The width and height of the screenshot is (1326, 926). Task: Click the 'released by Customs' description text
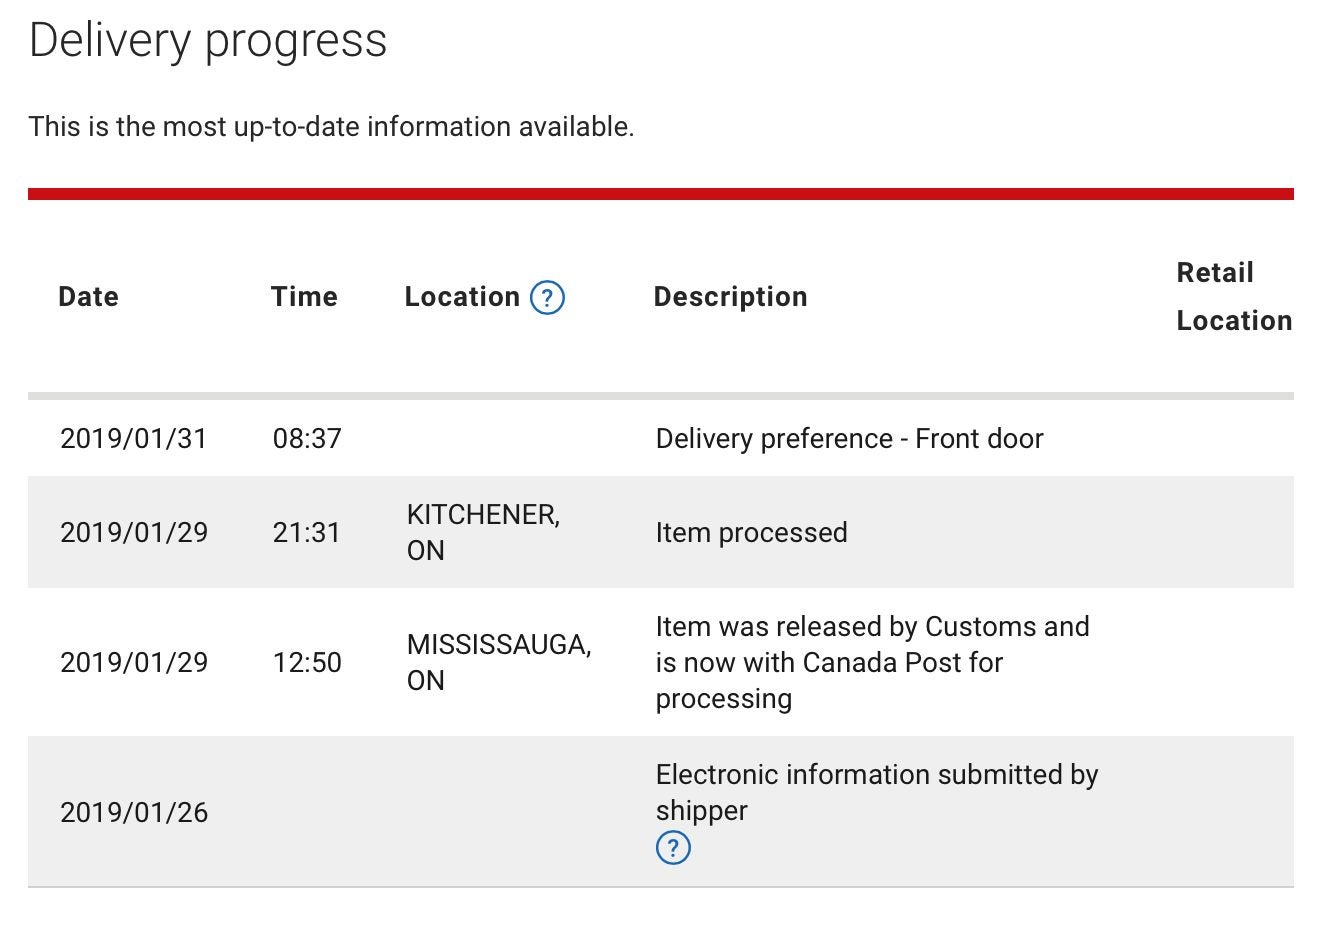point(872,662)
